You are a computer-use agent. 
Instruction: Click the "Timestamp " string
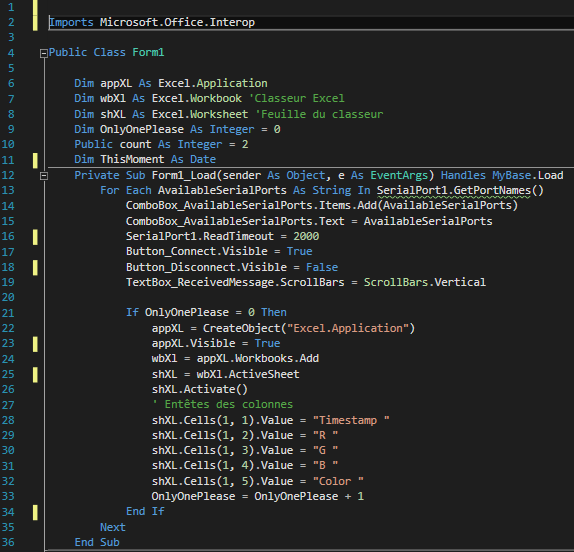point(351,420)
